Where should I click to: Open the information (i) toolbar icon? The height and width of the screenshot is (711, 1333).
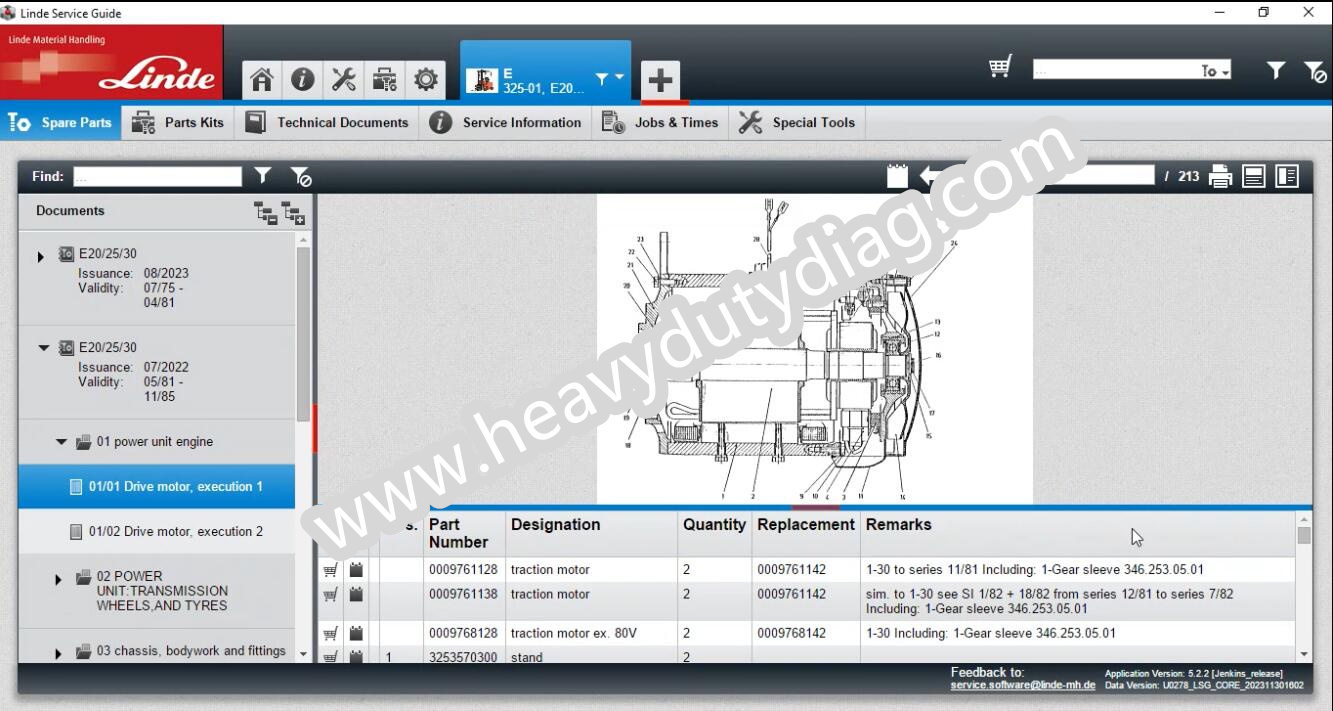tap(303, 79)
